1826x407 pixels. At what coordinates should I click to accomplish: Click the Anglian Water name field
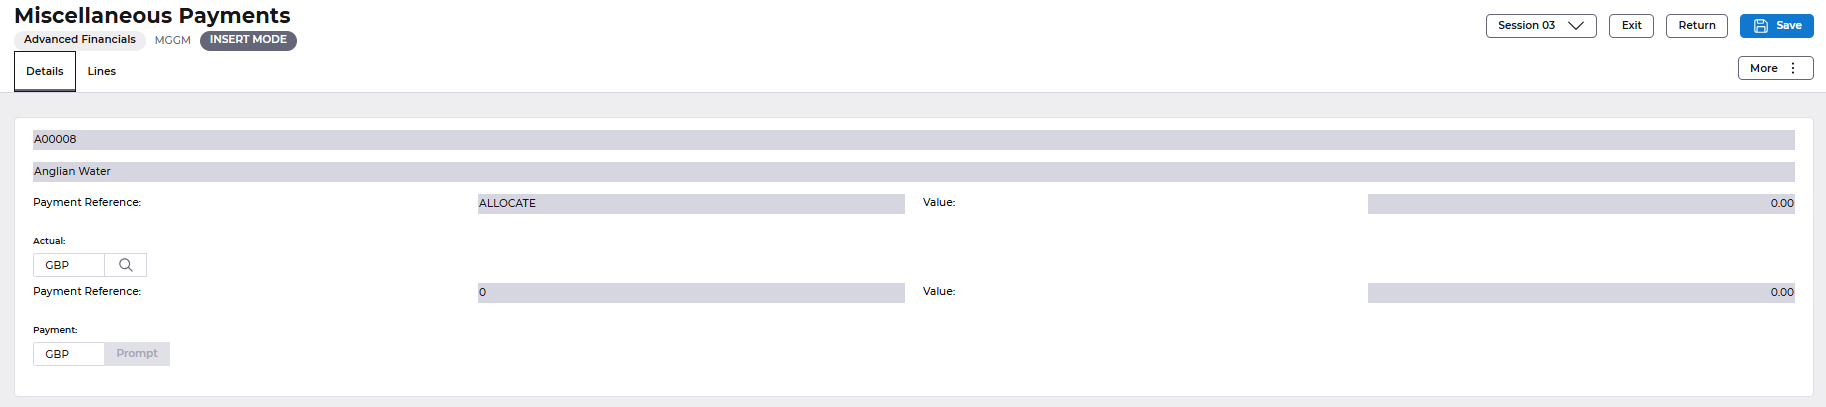913,172
